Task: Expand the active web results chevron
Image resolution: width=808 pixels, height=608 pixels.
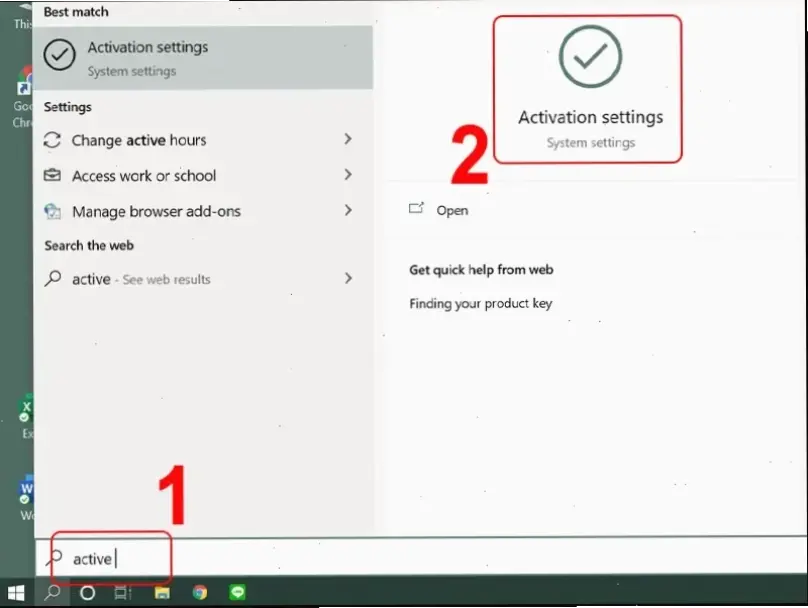Action: 348,279
